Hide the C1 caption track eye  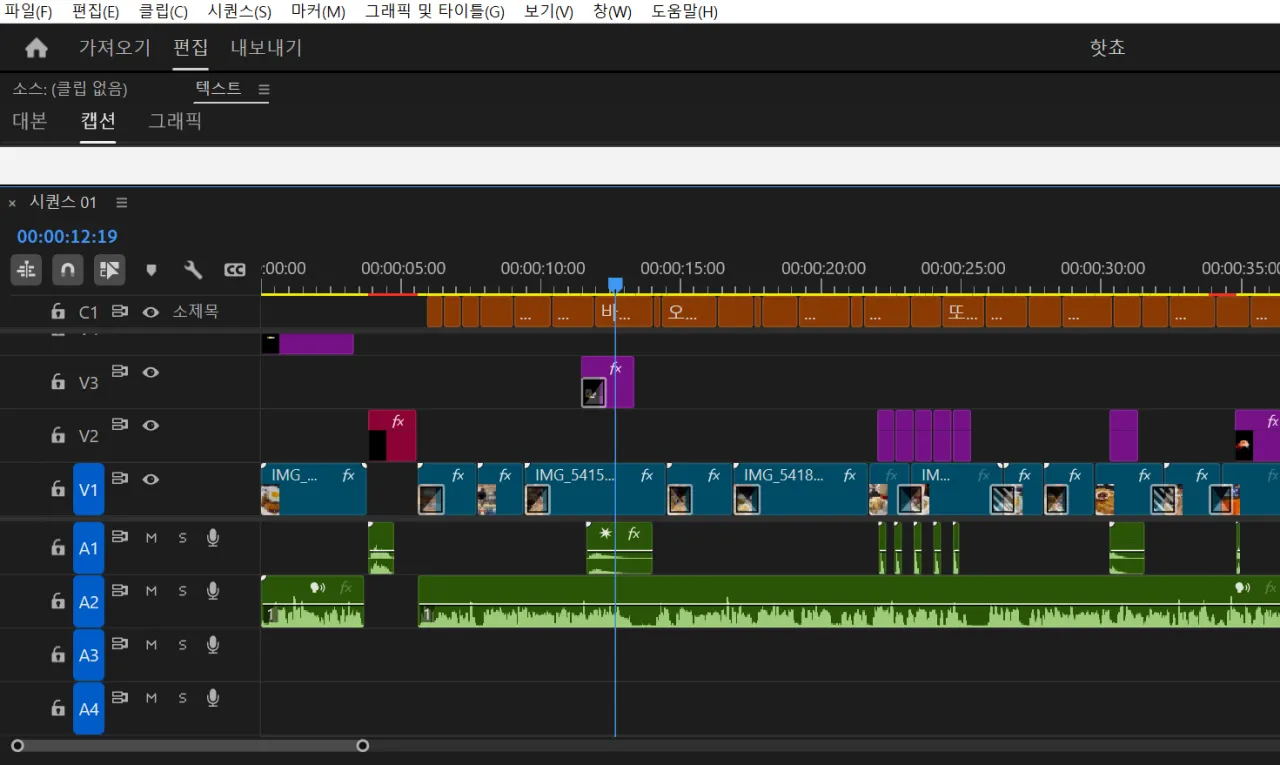pyautogui.click(x=151, y=312)
